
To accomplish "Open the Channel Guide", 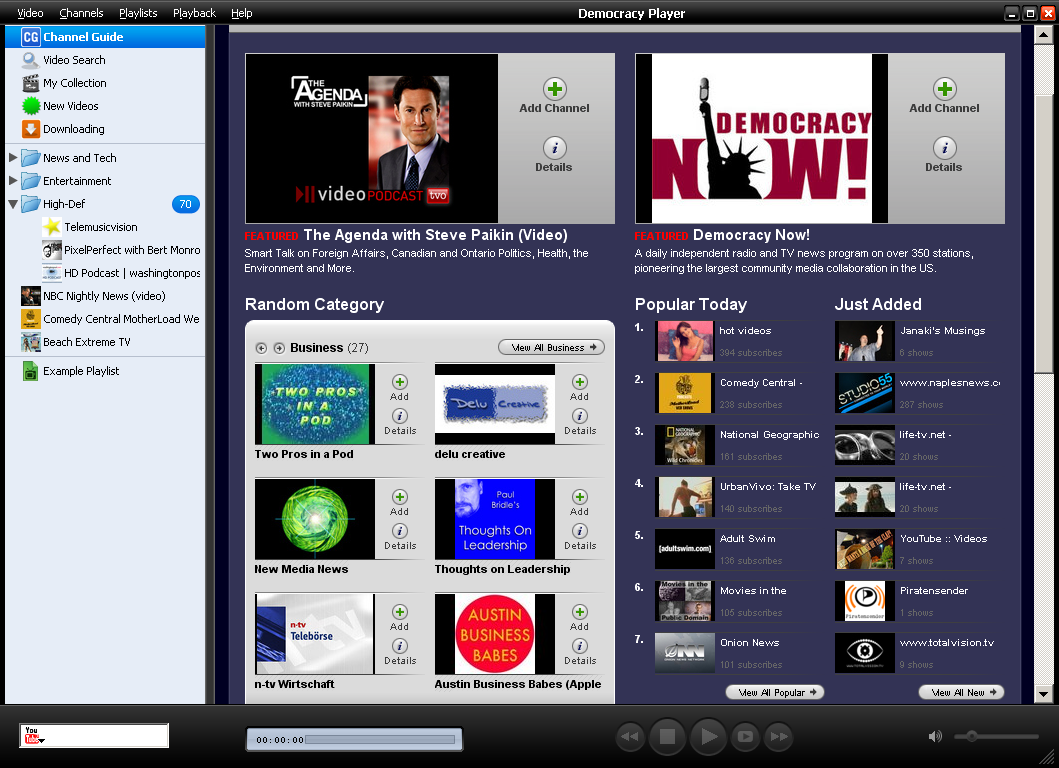I will (105, 37).
